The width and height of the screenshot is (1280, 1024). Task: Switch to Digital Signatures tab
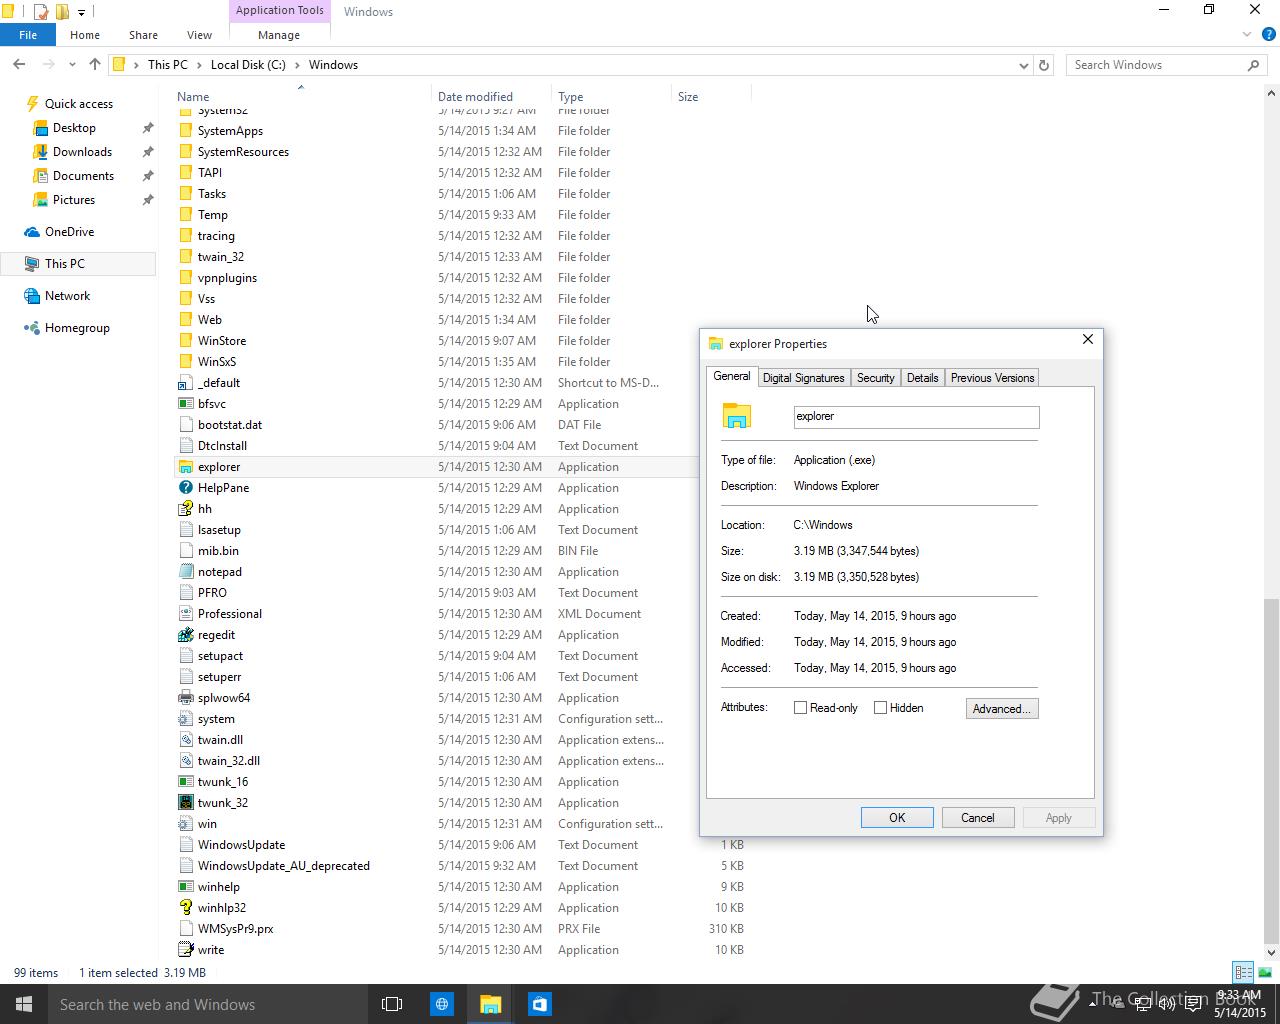[803, 378]
